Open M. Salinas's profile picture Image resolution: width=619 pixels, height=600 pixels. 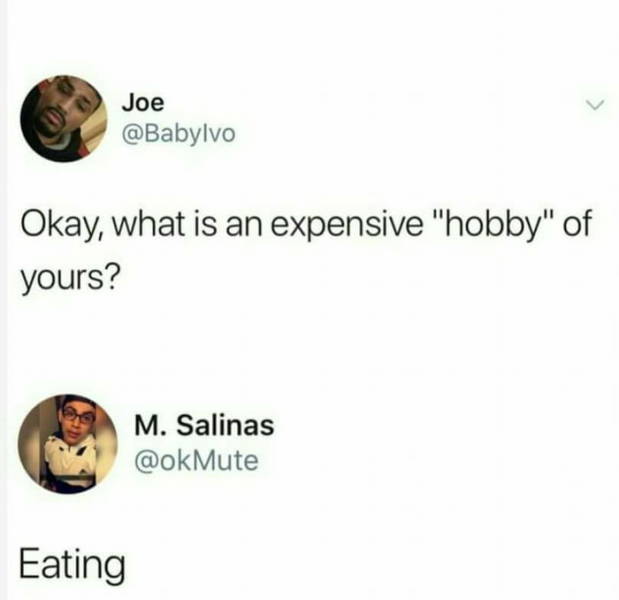pos(68,444)
